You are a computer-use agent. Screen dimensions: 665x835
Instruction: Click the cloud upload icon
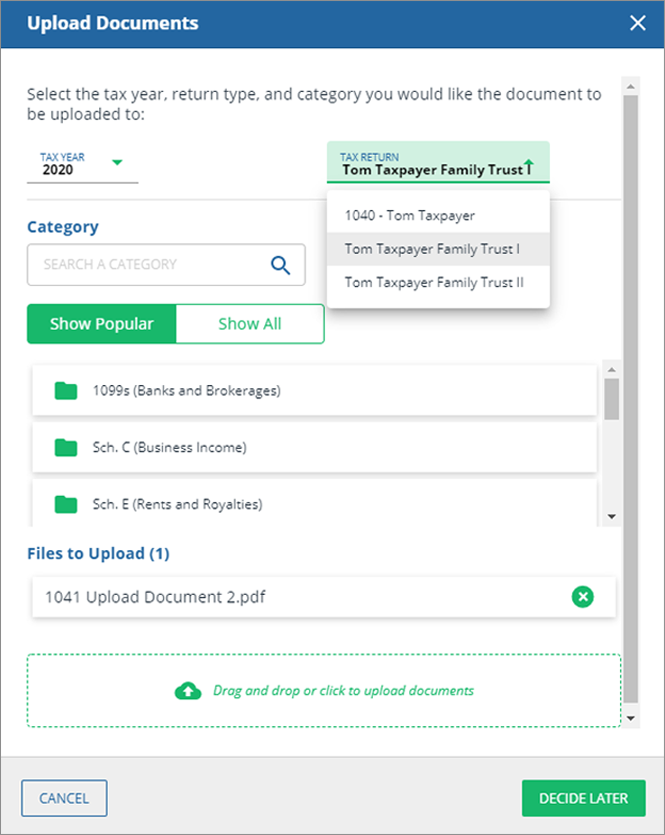click(x=188, y=691)
